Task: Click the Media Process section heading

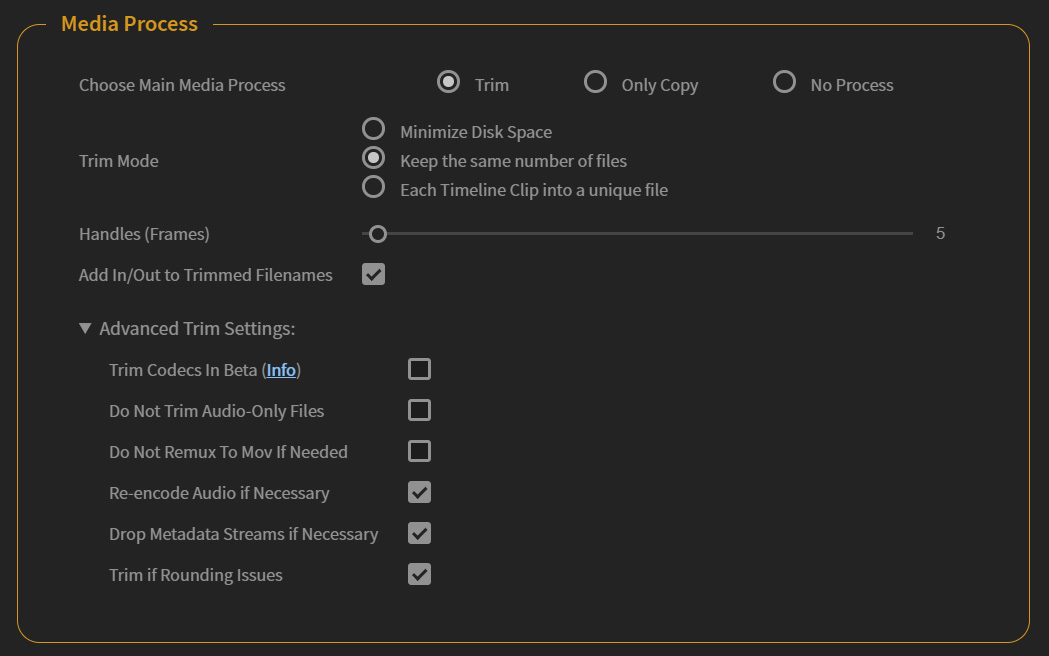Action: click(128, 23)
